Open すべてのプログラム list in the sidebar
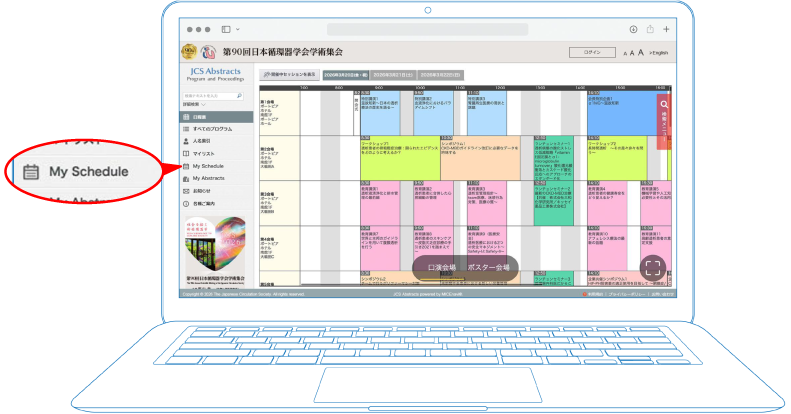 (210, 129)
